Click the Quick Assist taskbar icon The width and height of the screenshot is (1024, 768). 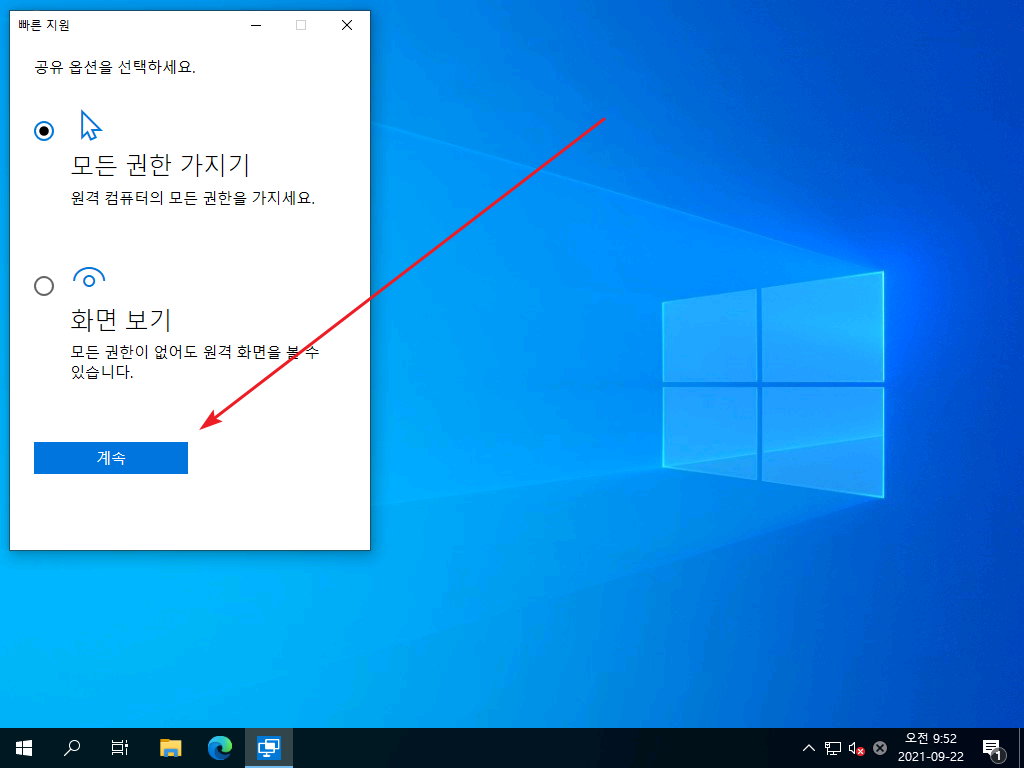(x=268, y=748)
